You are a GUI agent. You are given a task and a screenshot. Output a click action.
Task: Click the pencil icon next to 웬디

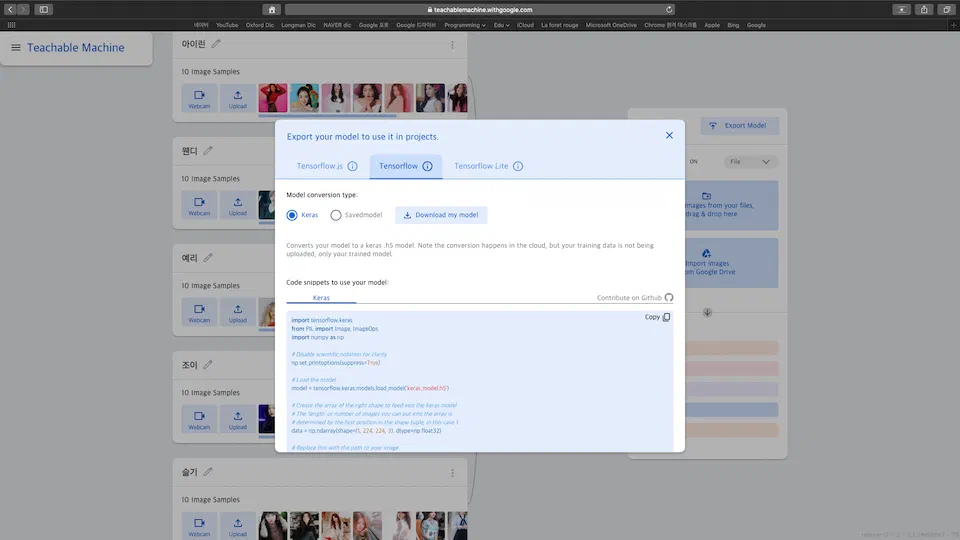coord(208,151)
